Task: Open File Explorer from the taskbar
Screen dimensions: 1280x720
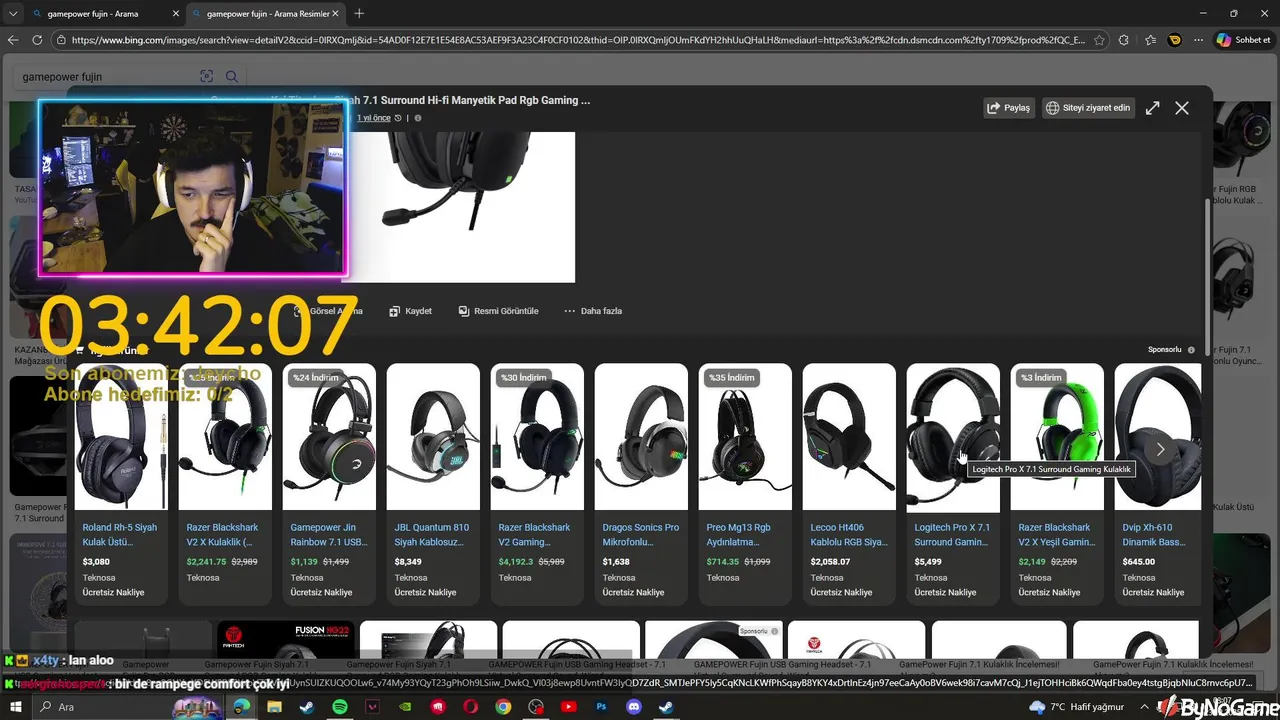Action: coord(274,707)
